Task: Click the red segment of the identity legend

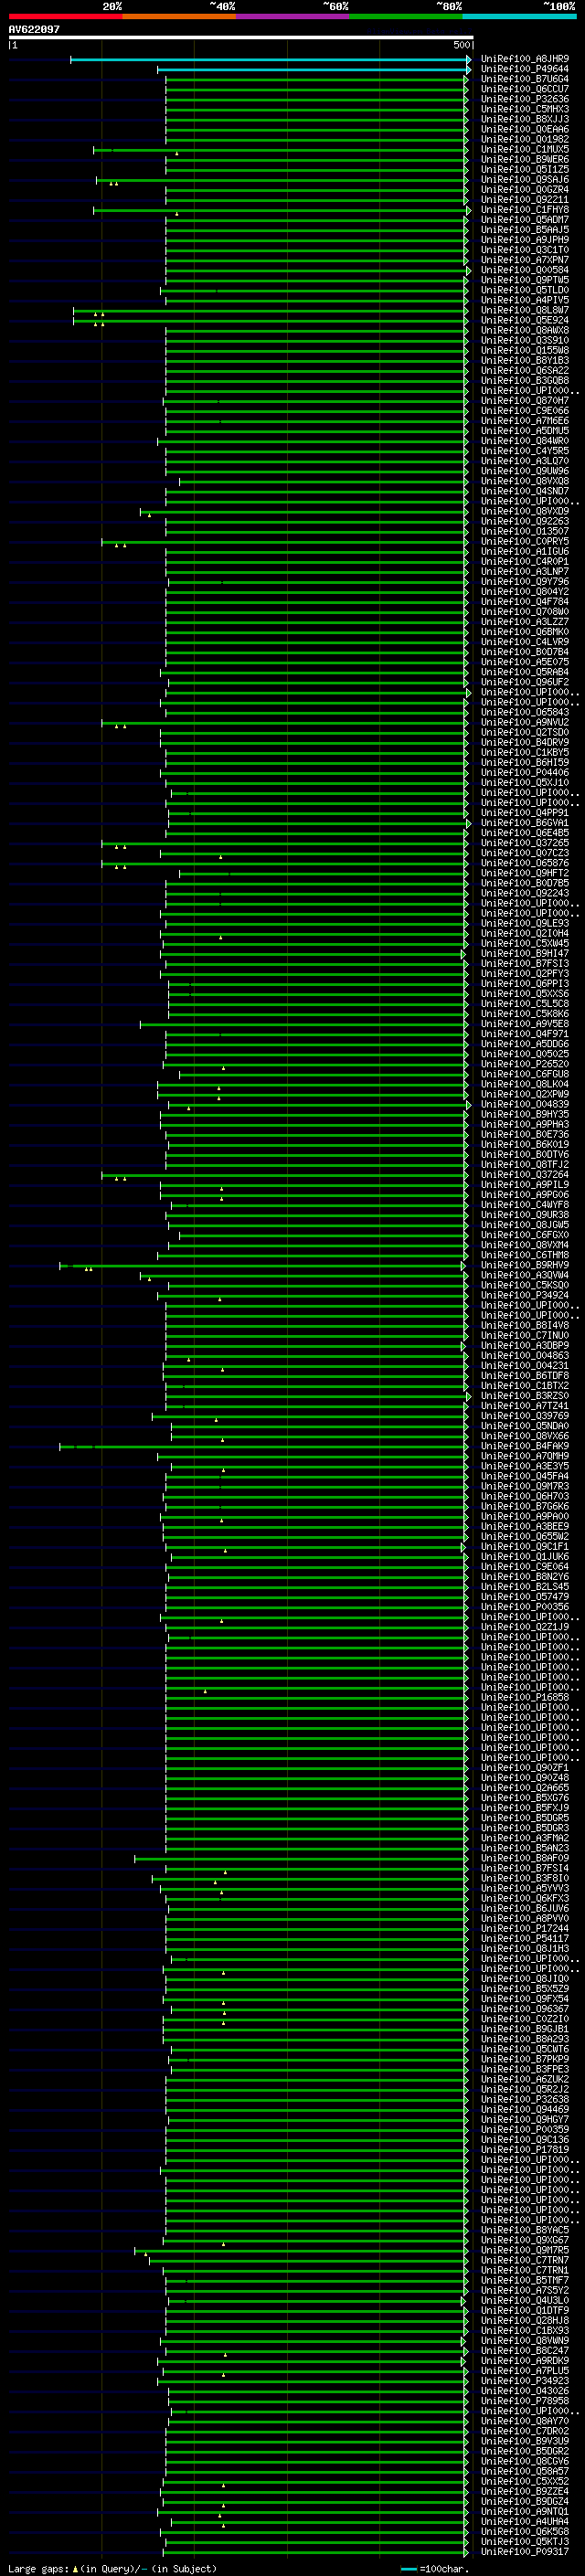Action: 65,16
